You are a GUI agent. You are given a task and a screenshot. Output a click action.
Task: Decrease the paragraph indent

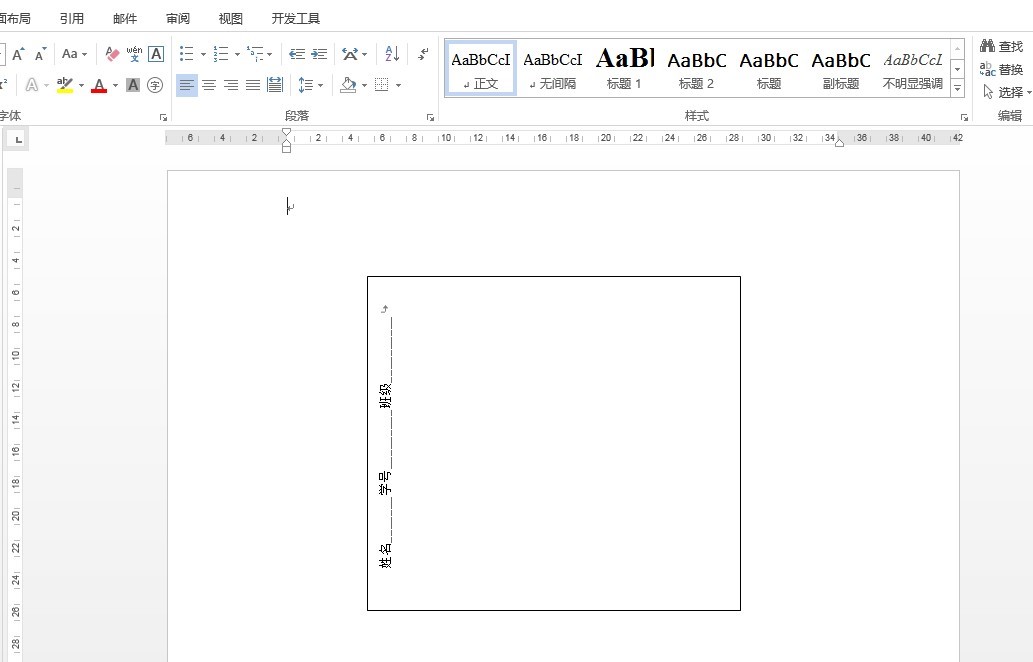point(297,54)
